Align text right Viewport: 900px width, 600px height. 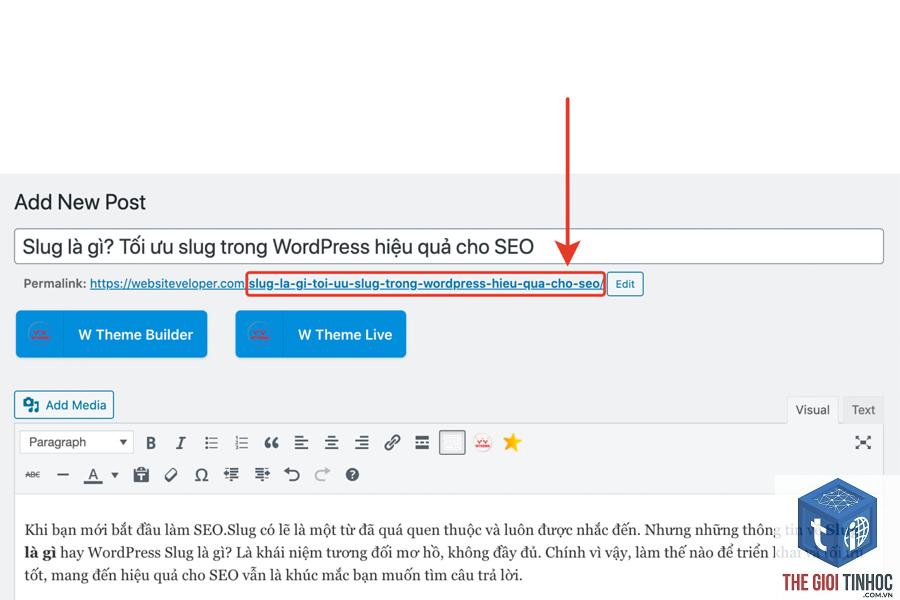(361, 443)
